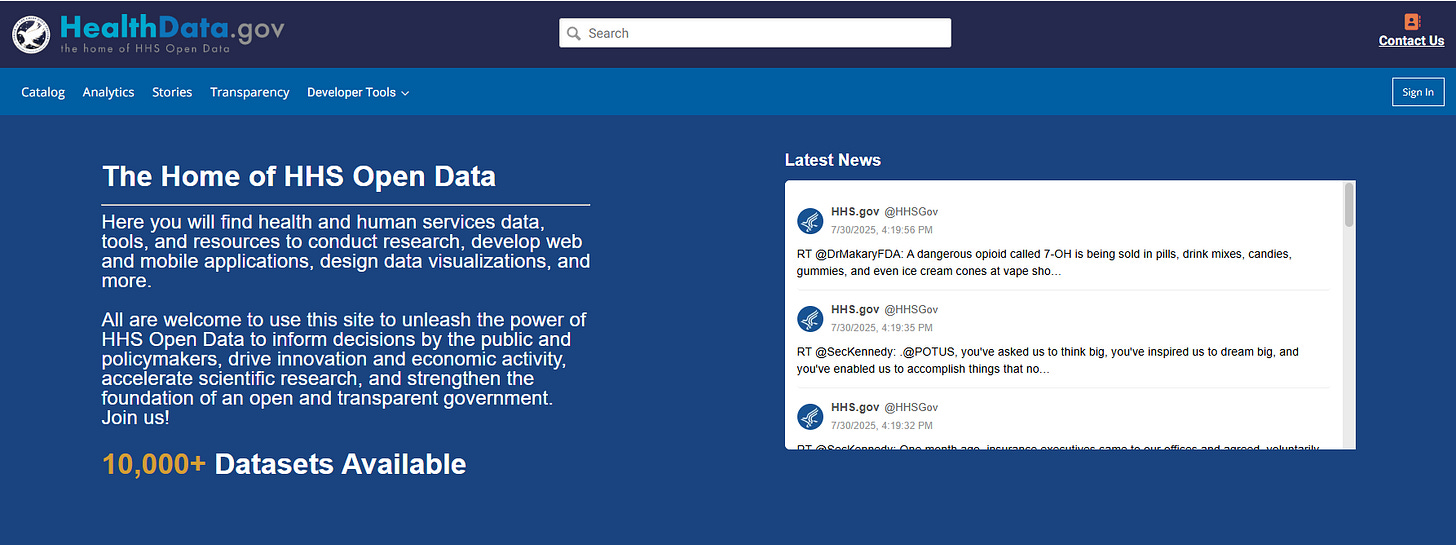Viewport: 1456px width, 545px height.
Task: Open the Catalog menu item
Action: (x=43, y=92)
